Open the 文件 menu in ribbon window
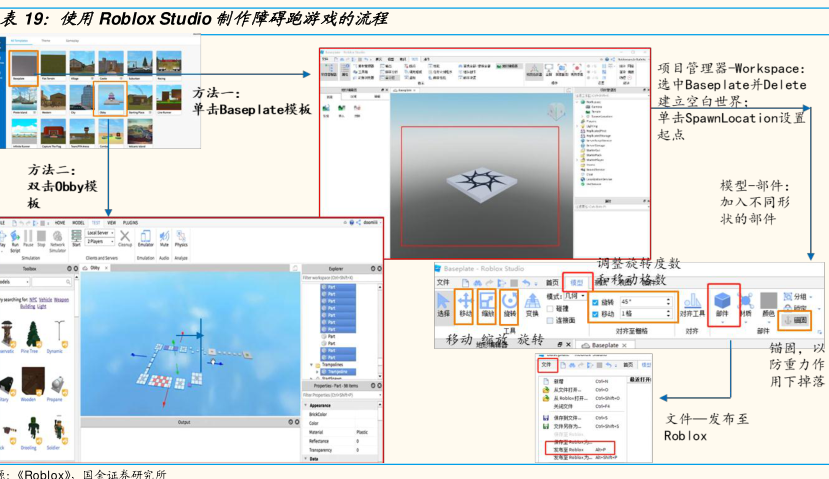This screenshot has width=829, height=479. pos(443,282)
